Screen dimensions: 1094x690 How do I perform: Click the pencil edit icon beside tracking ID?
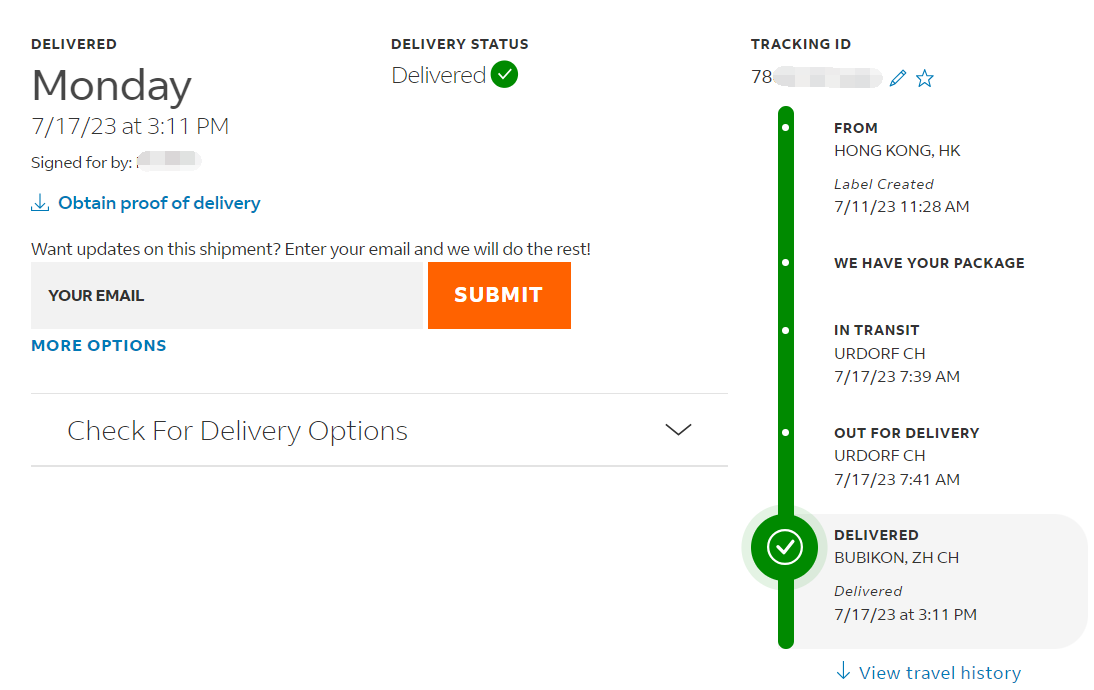tap(898, 78)
